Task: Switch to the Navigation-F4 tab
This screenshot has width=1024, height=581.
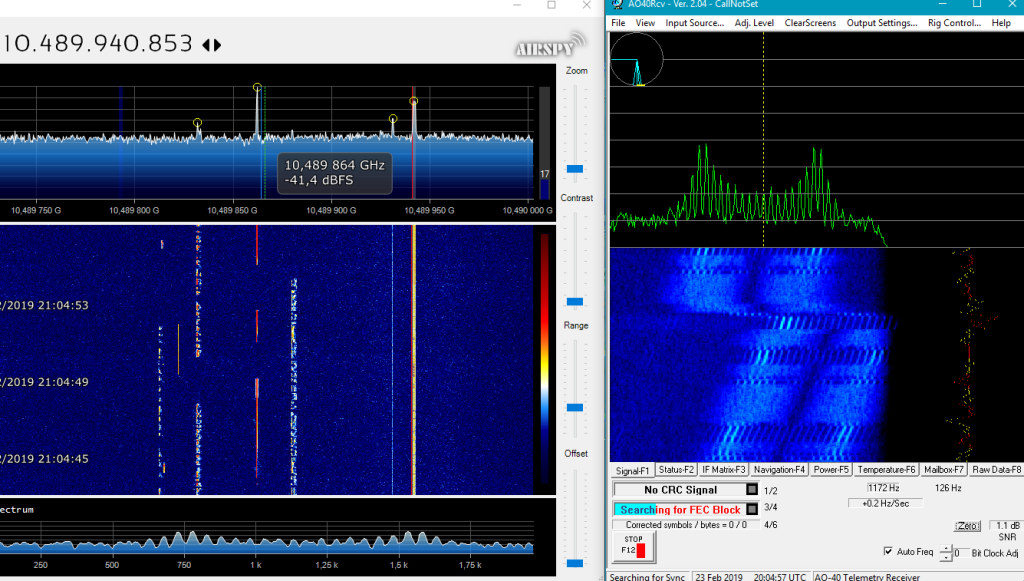Action: (779, 469)
